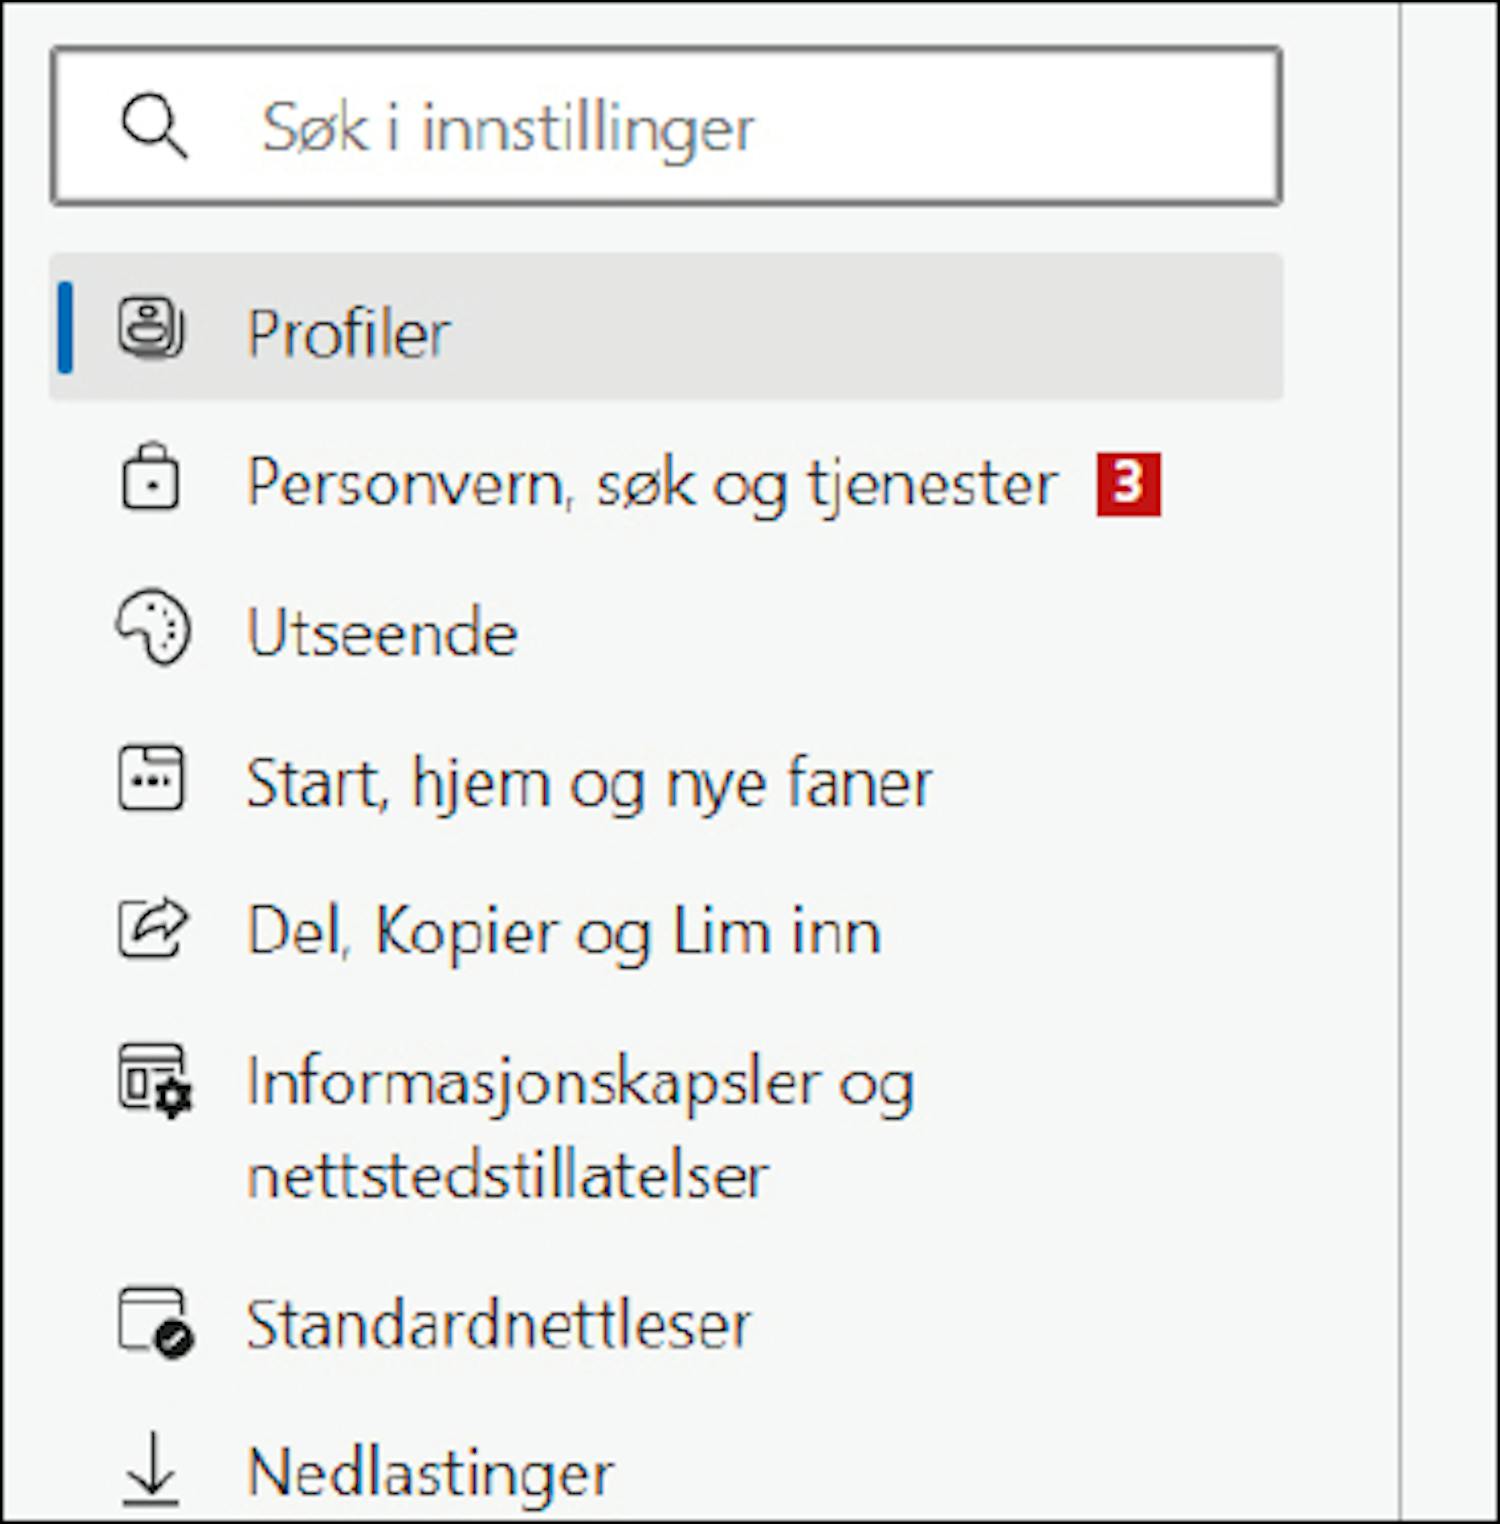The image size is (1500, 1524).
Task: Open 'Personvern, søk og tjenester' settings
Action: (x=651, y=484)
